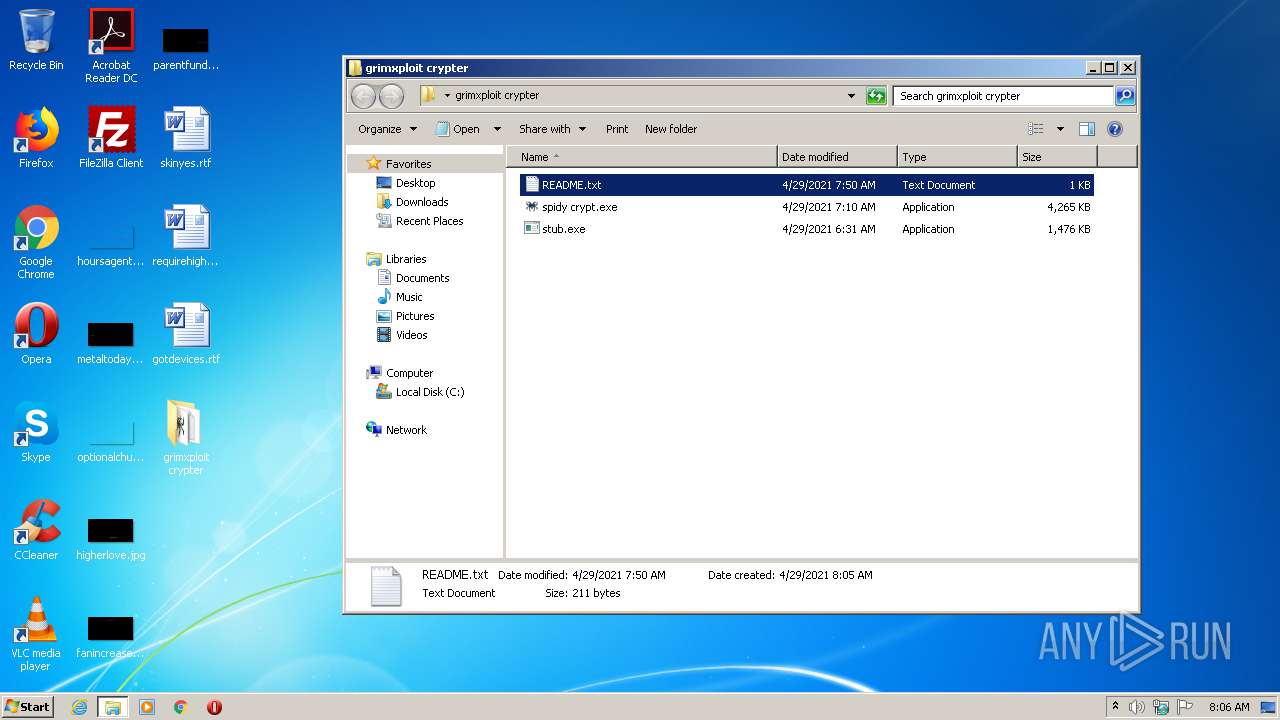This screenshot has height=720, width=1280.
Task: Open the views options dropdown arrow
Action: [x=1060, y=129]
